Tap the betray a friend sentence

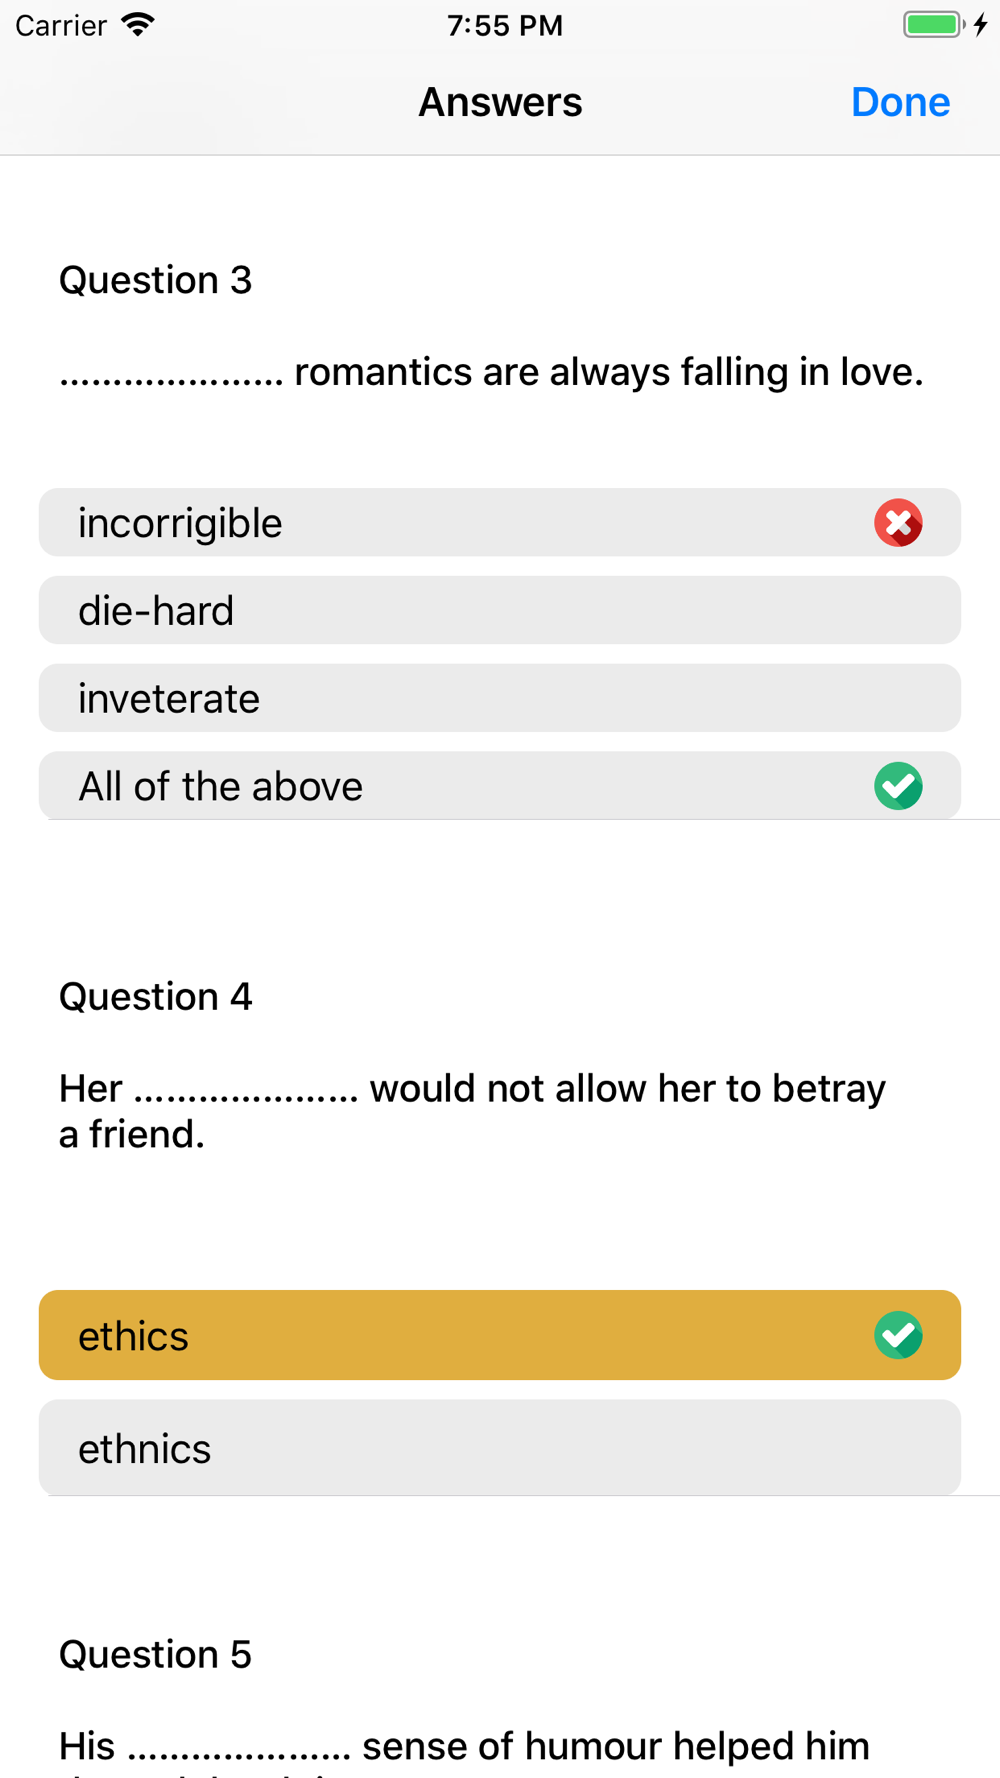pyautogui.click(x=472, y=1111)
